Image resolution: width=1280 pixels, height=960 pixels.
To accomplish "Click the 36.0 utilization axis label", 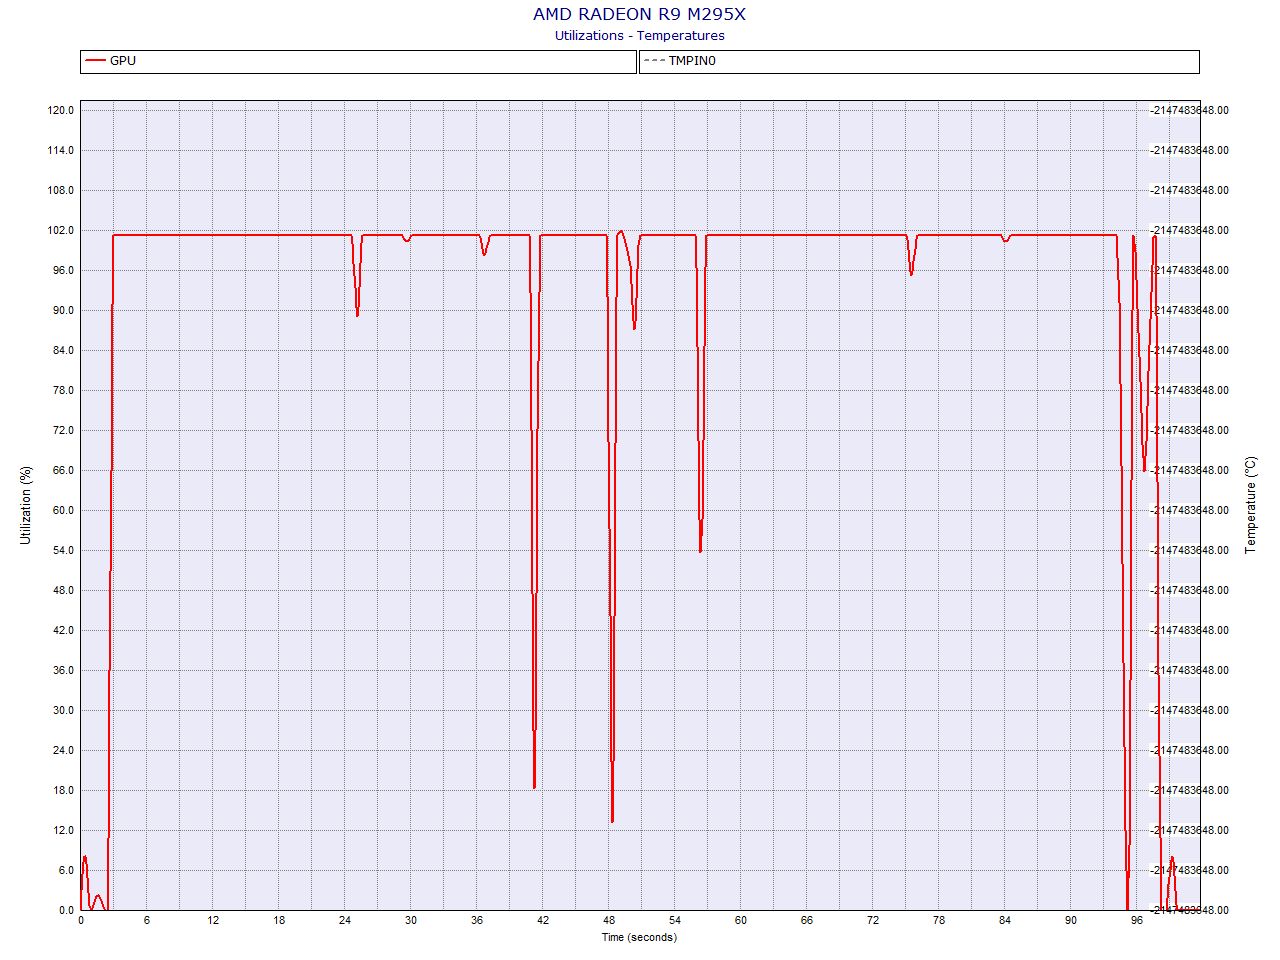I will coord(64,670).
